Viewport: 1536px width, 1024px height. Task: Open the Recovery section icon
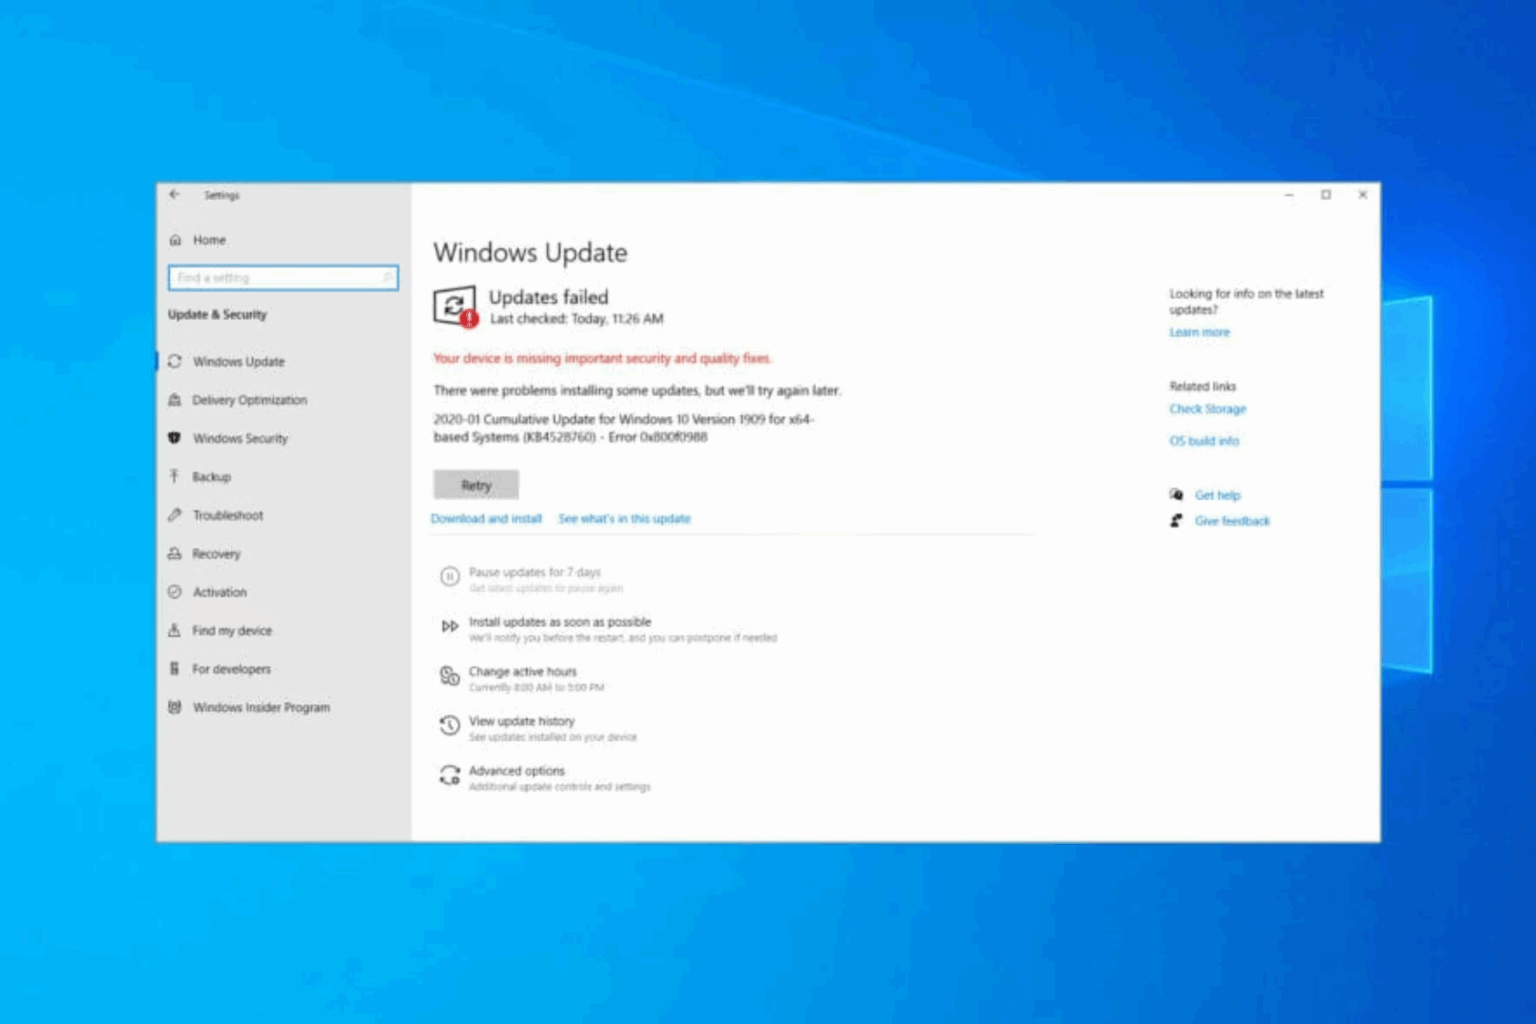[176, 554]
